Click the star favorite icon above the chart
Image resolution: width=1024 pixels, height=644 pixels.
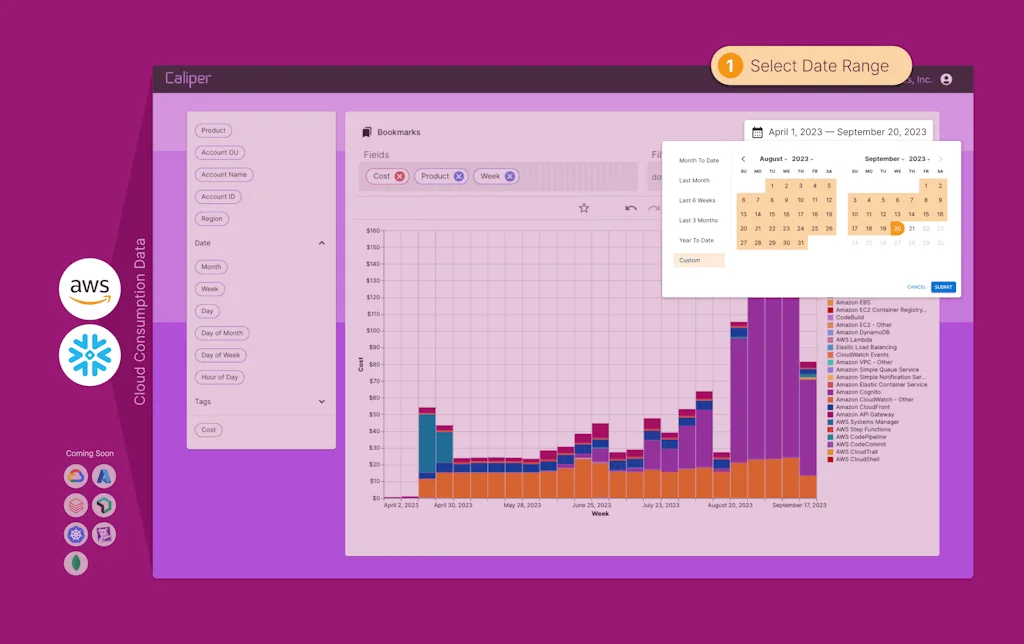[x=584, y=208]
